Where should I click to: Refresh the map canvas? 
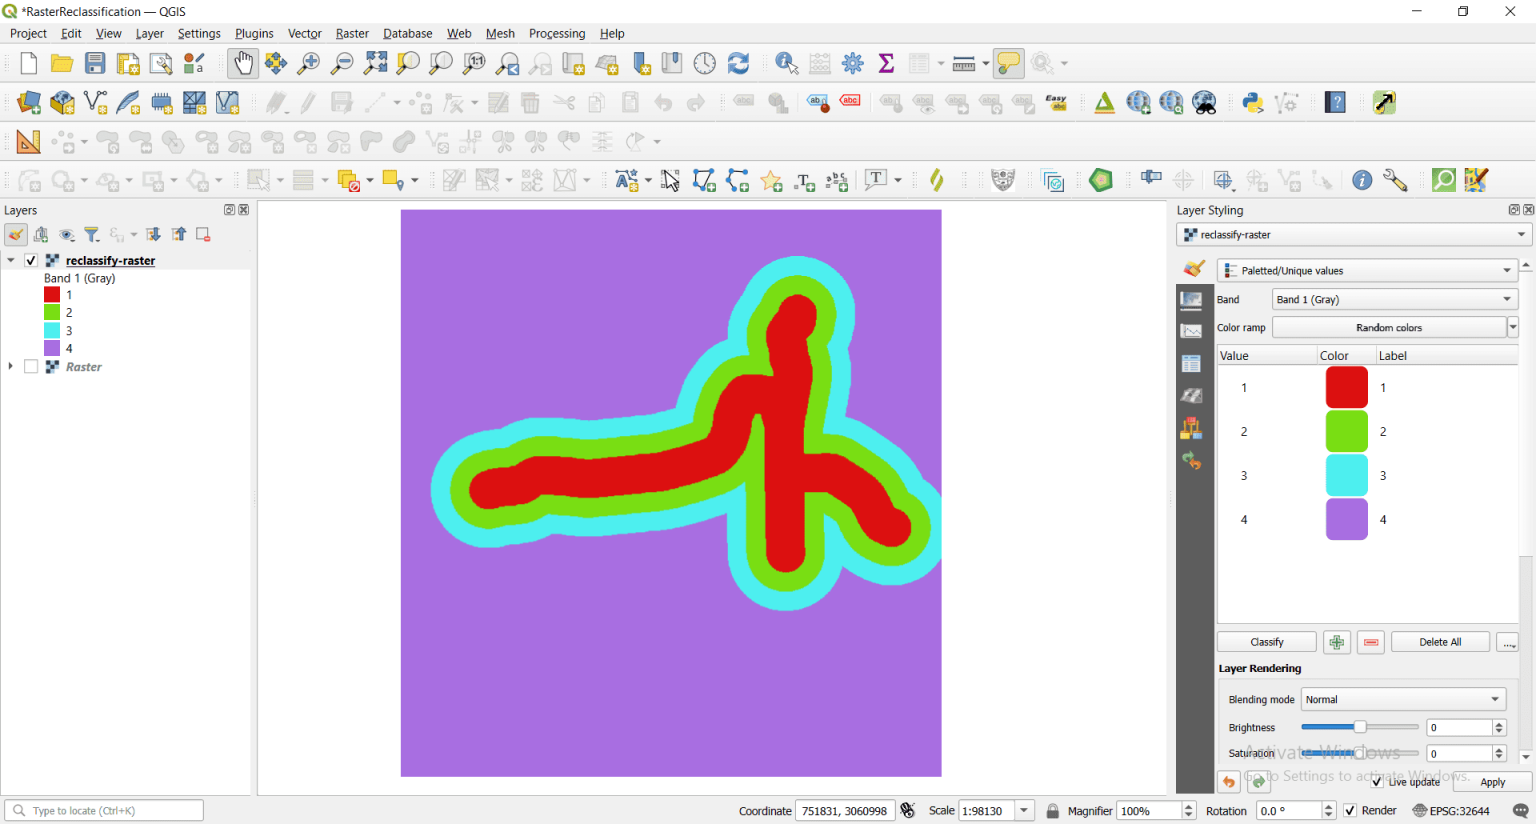coord(738,62)
